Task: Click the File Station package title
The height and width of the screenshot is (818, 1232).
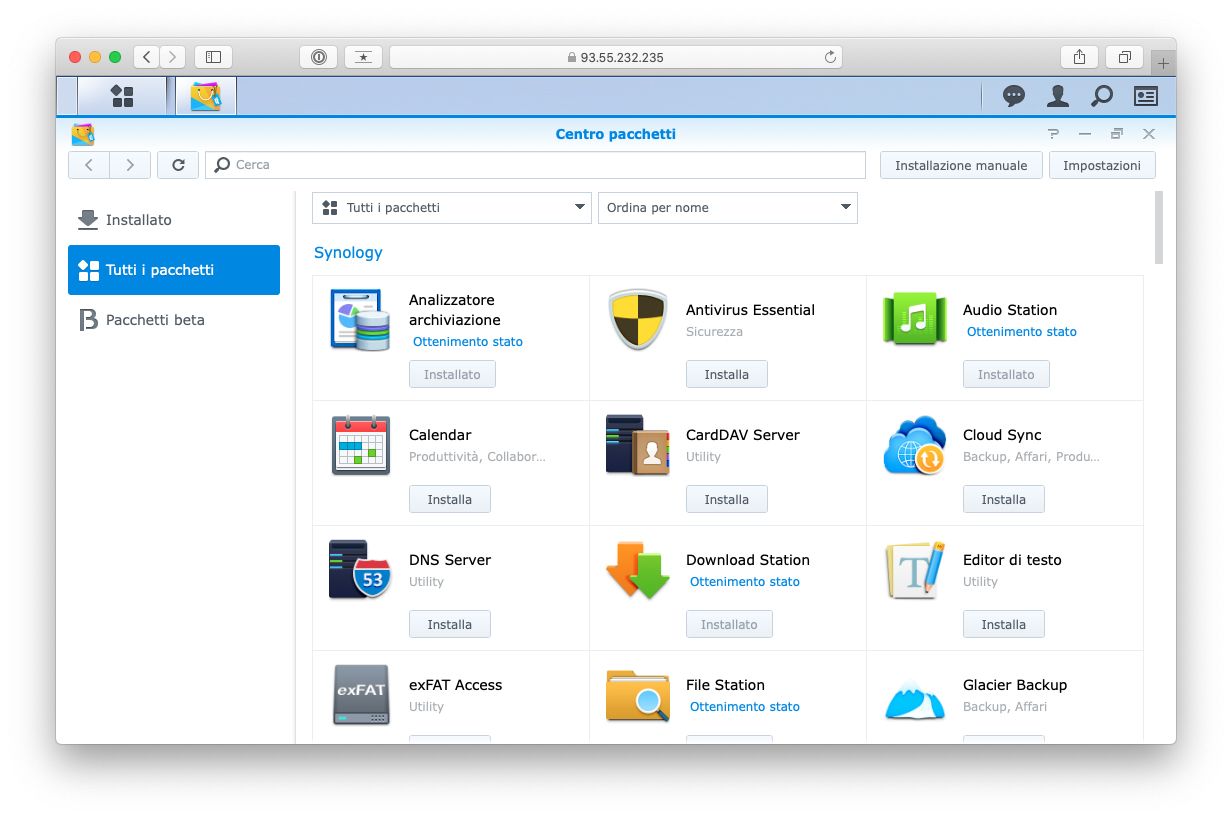Action: coord(725,685)
